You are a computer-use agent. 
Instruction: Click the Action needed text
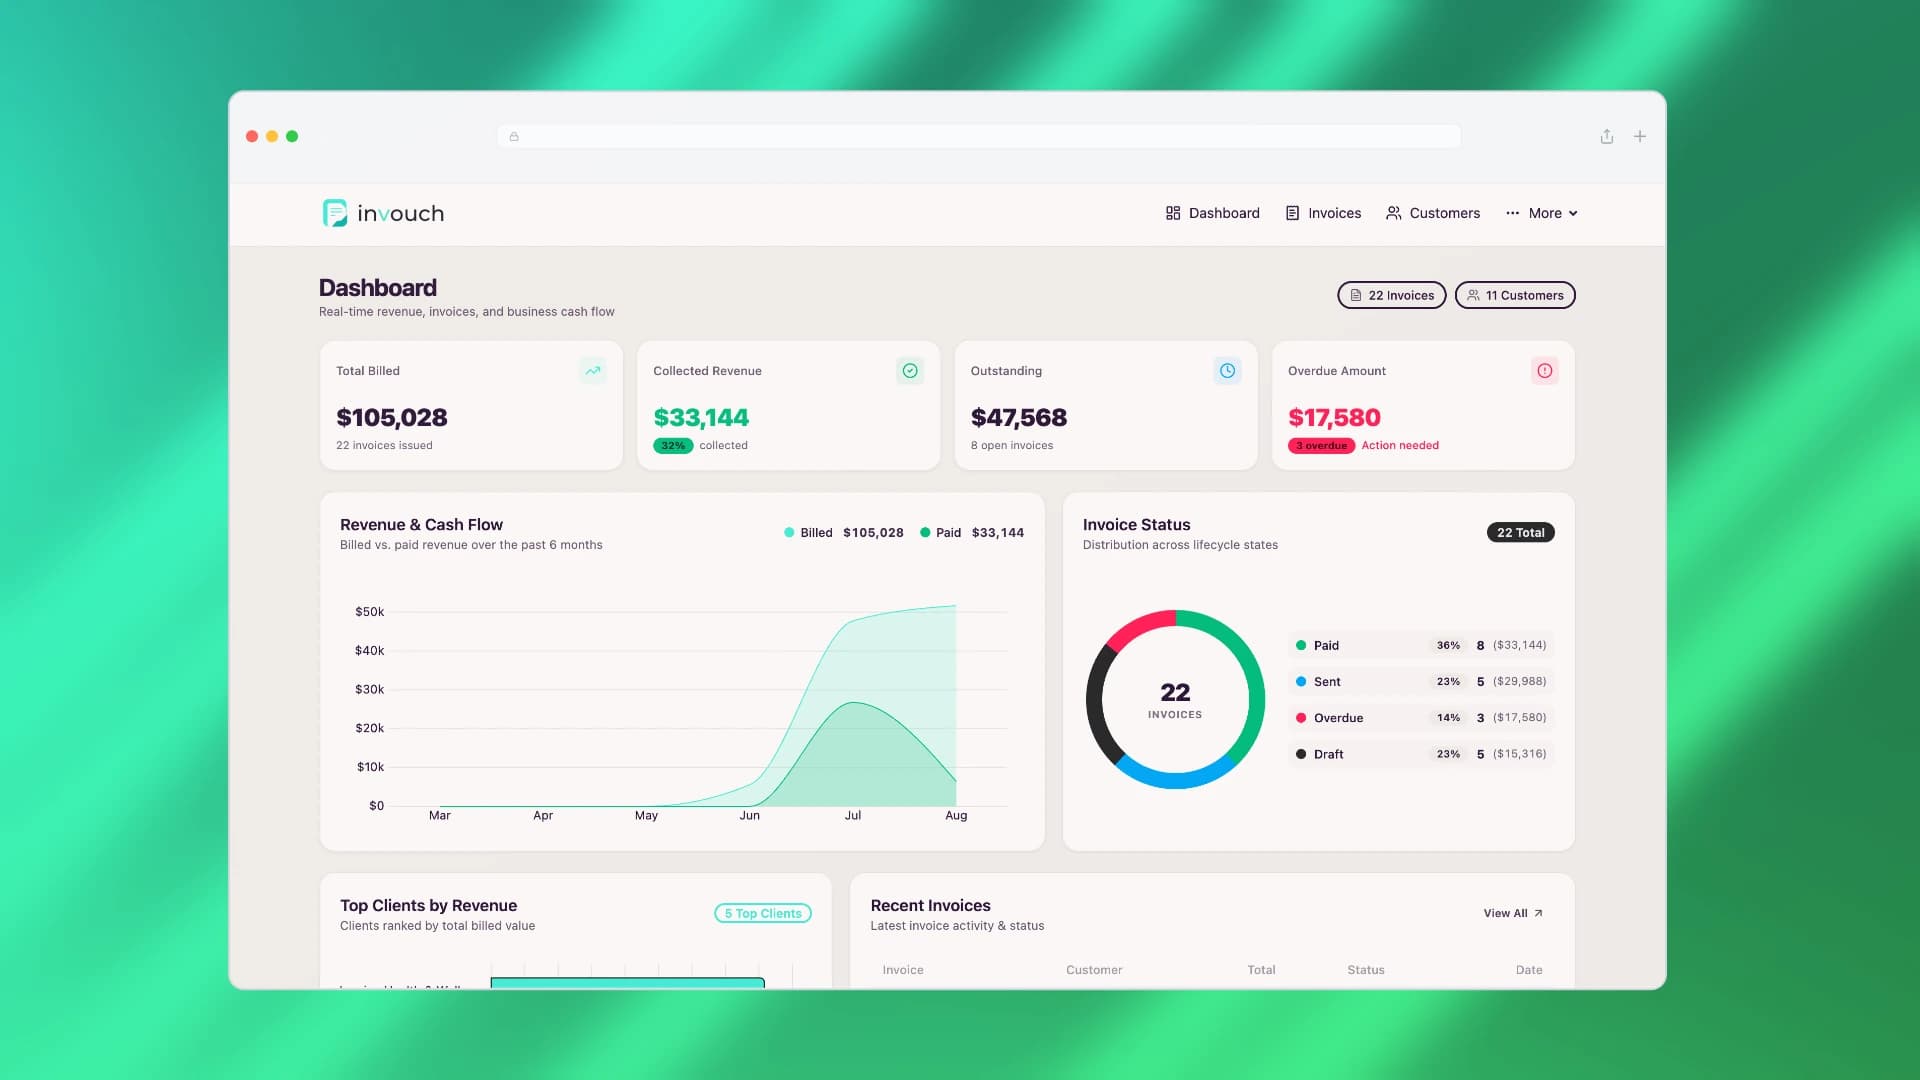point(1400,446)
